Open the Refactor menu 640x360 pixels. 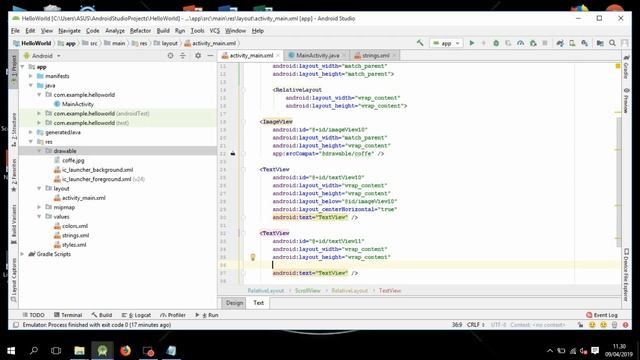[x=140, y=31]
